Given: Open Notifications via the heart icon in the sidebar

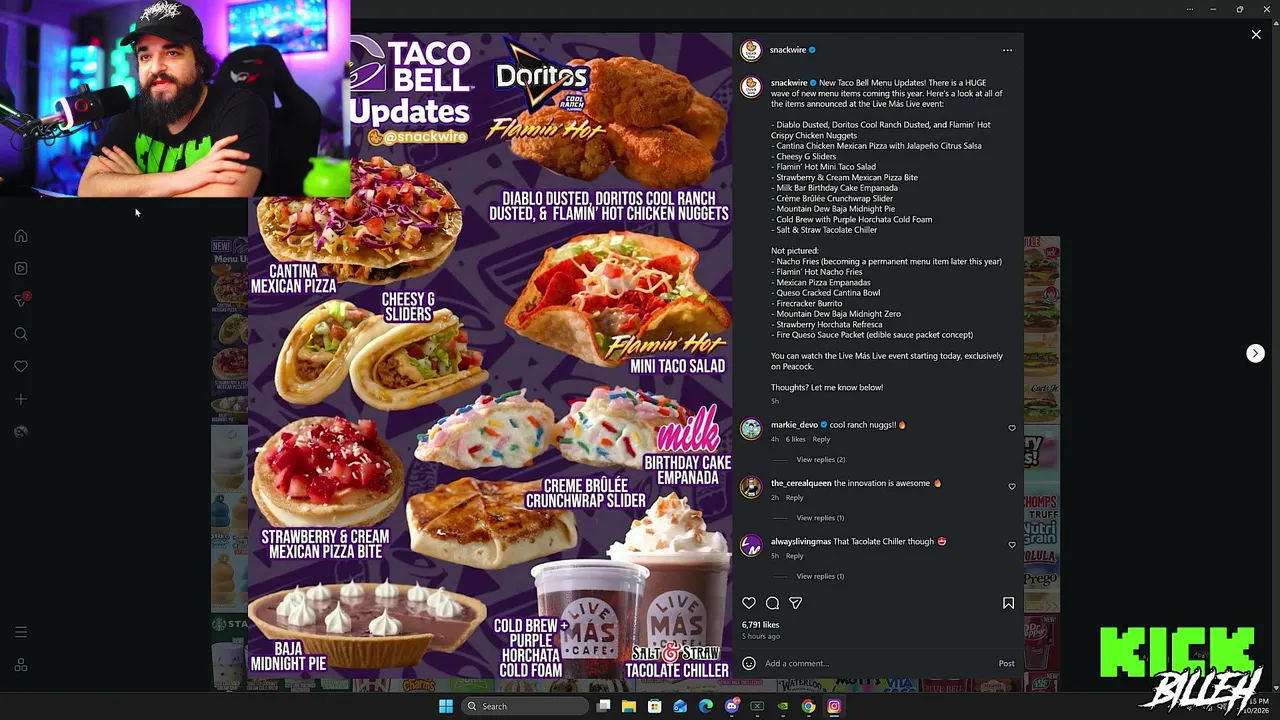Looking at the screenshot, I should pos(21,366).
